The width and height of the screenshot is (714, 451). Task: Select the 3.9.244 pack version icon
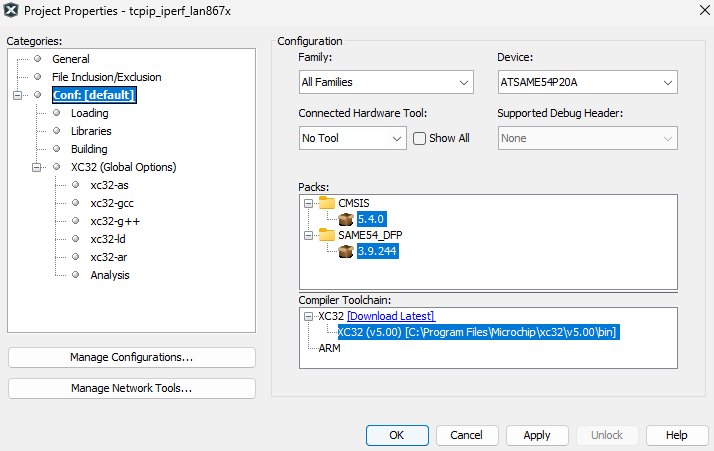click(346, 251)
